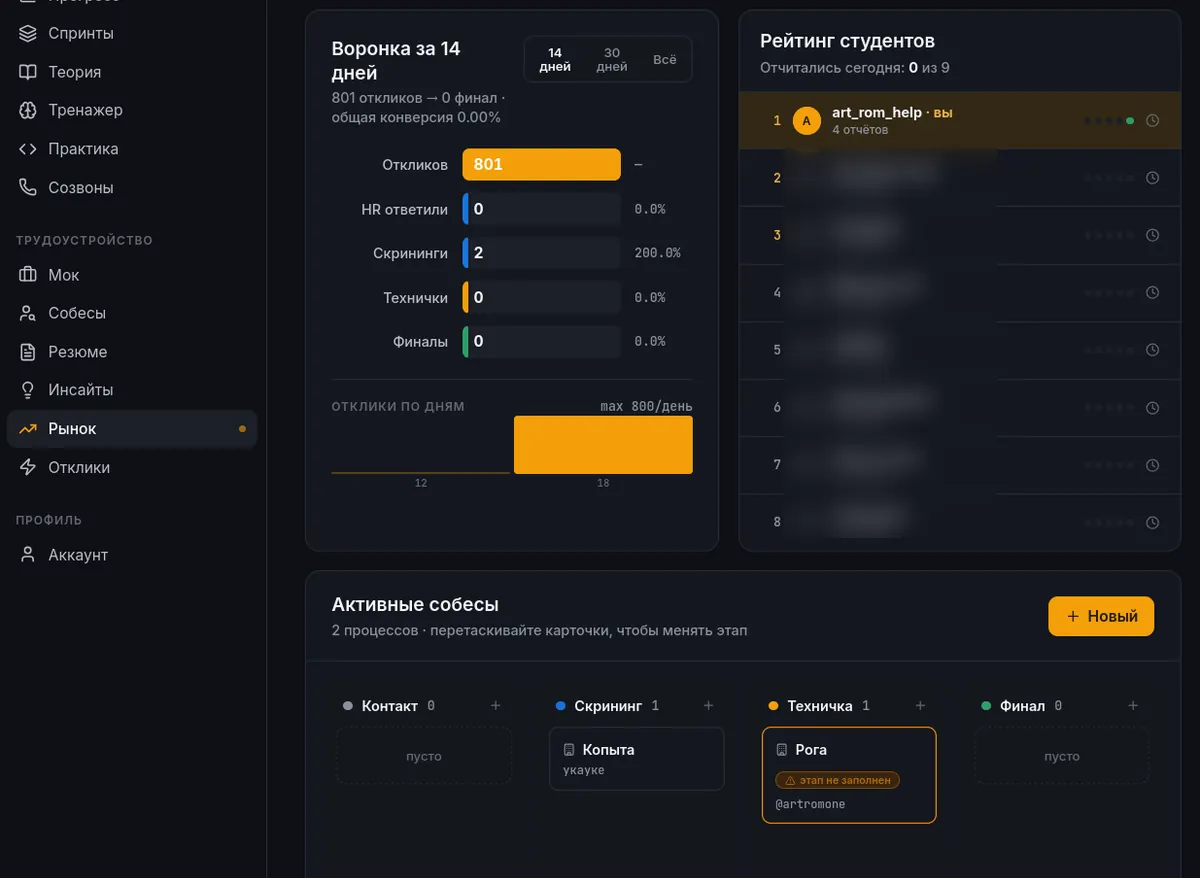
Task: Click the clock icon in rank 2 row
Action: [1152, 178]
